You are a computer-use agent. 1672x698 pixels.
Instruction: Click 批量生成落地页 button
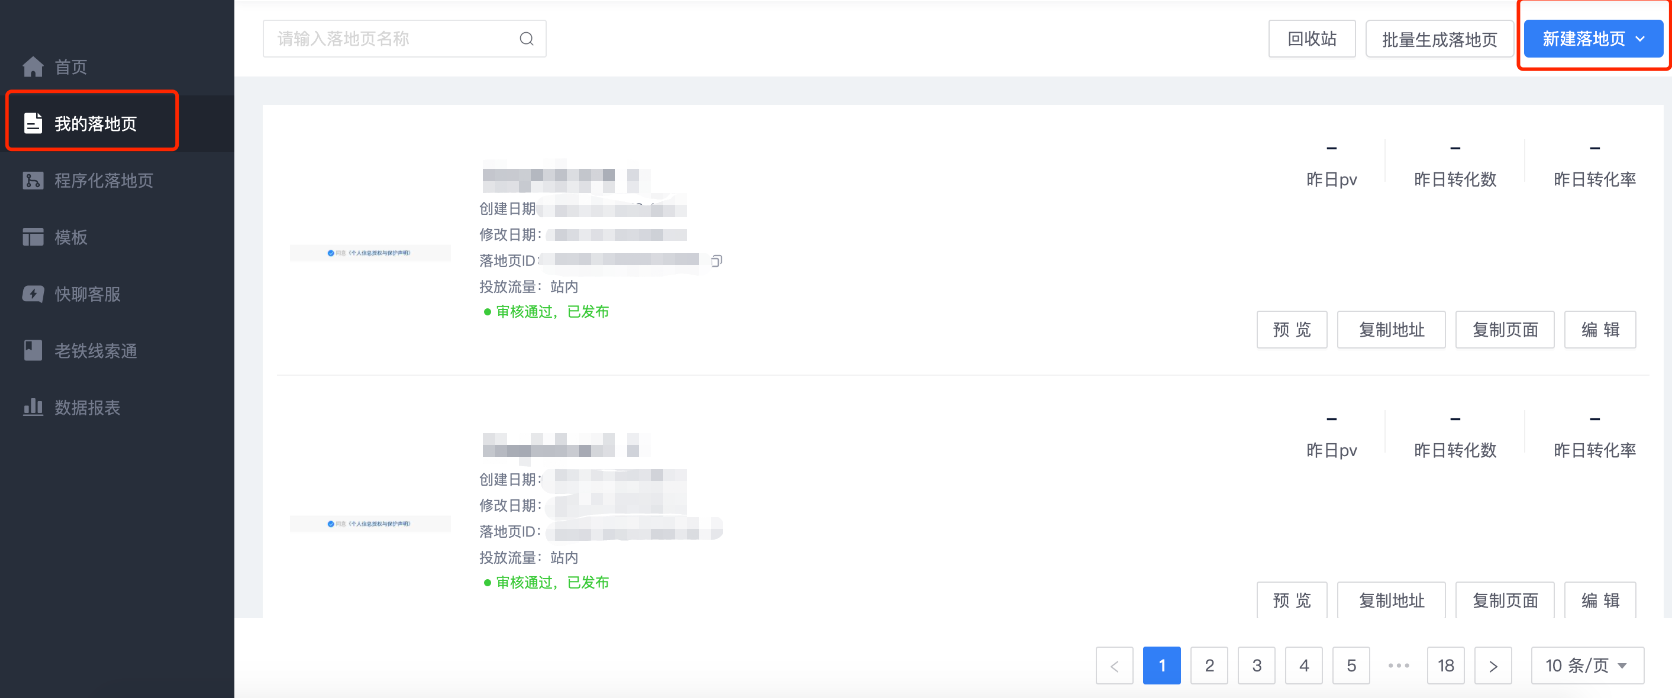[x=1440, y=39]
